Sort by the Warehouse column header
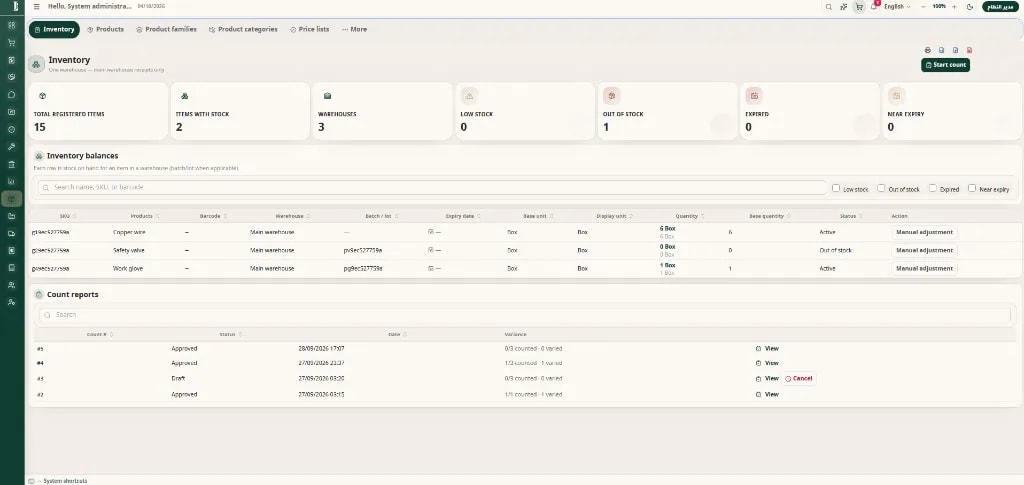 [293, 216]
